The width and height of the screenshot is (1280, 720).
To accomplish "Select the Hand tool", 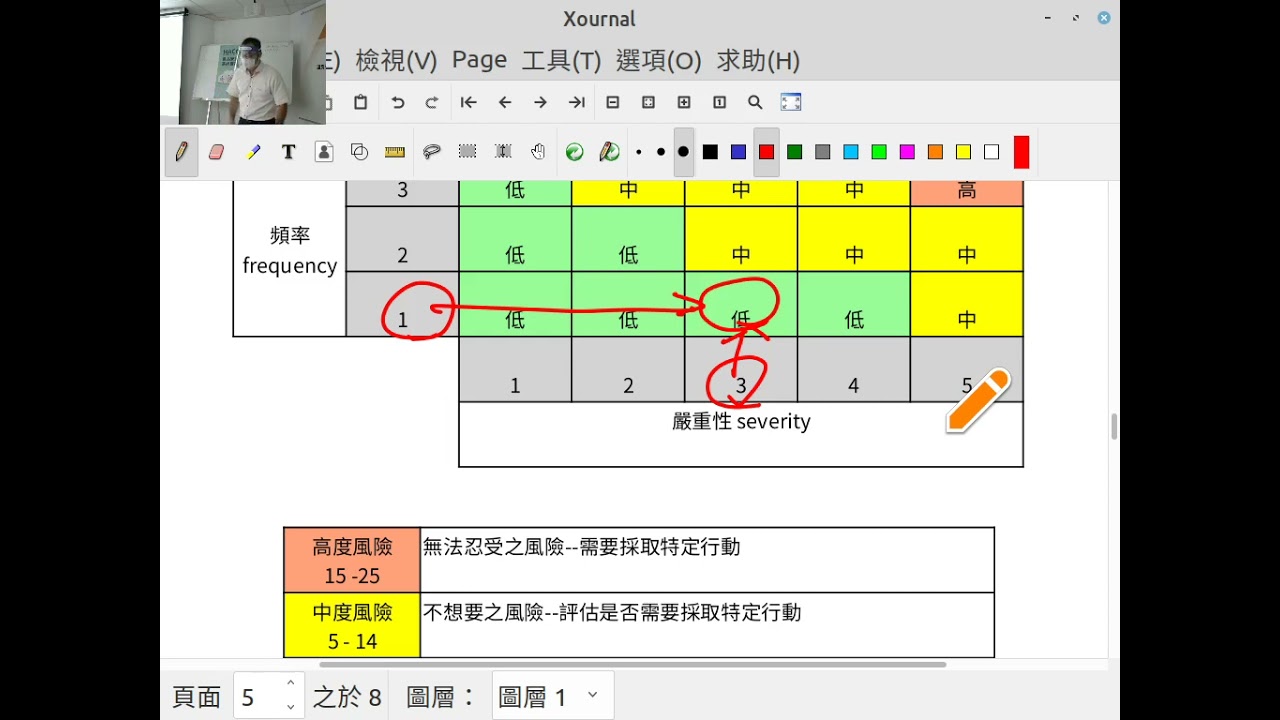I will pyautogui.click(x=538, y=152).
